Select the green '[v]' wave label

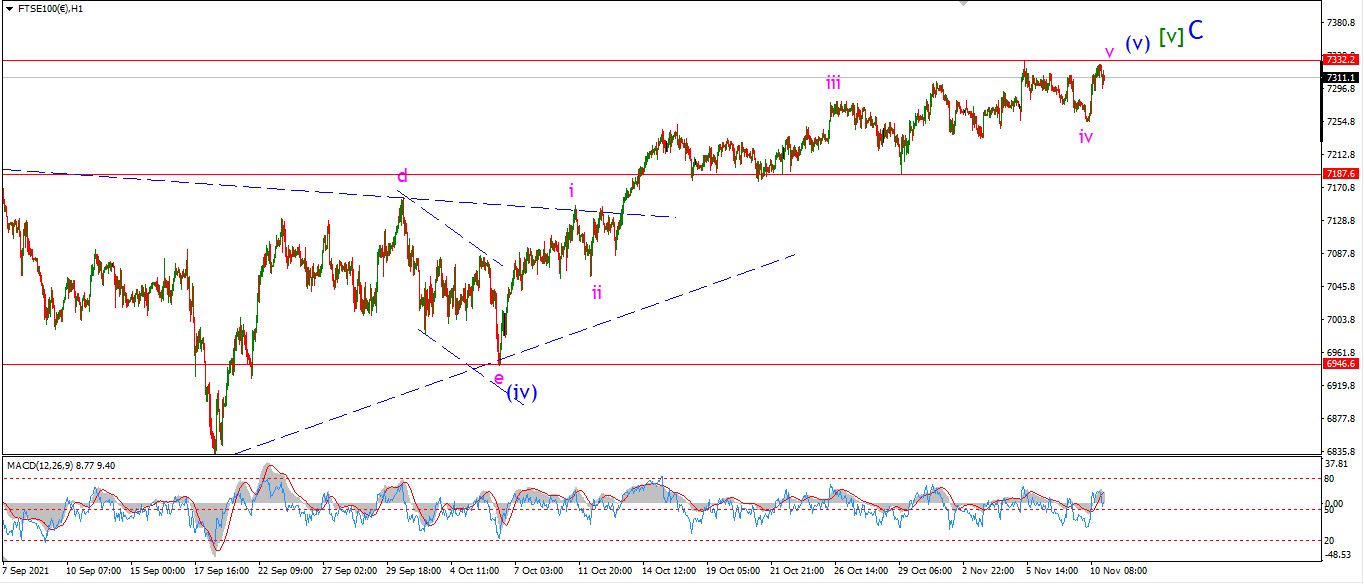[1171, 36]
